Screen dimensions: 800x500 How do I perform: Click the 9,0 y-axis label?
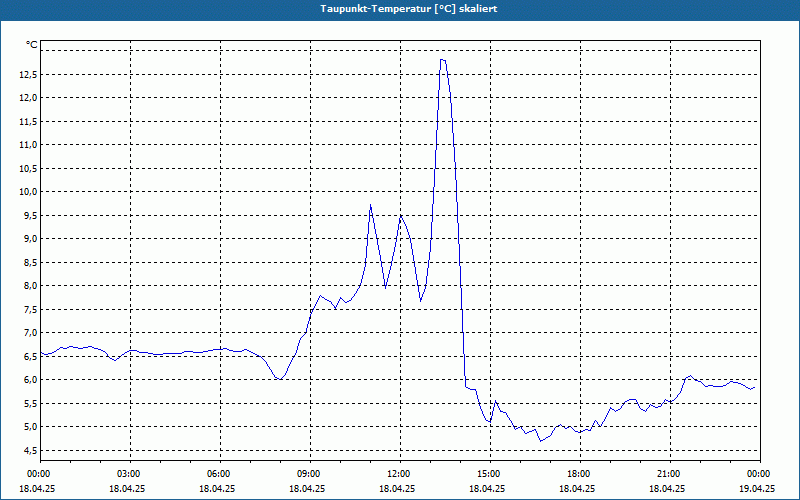pos(30,239)
